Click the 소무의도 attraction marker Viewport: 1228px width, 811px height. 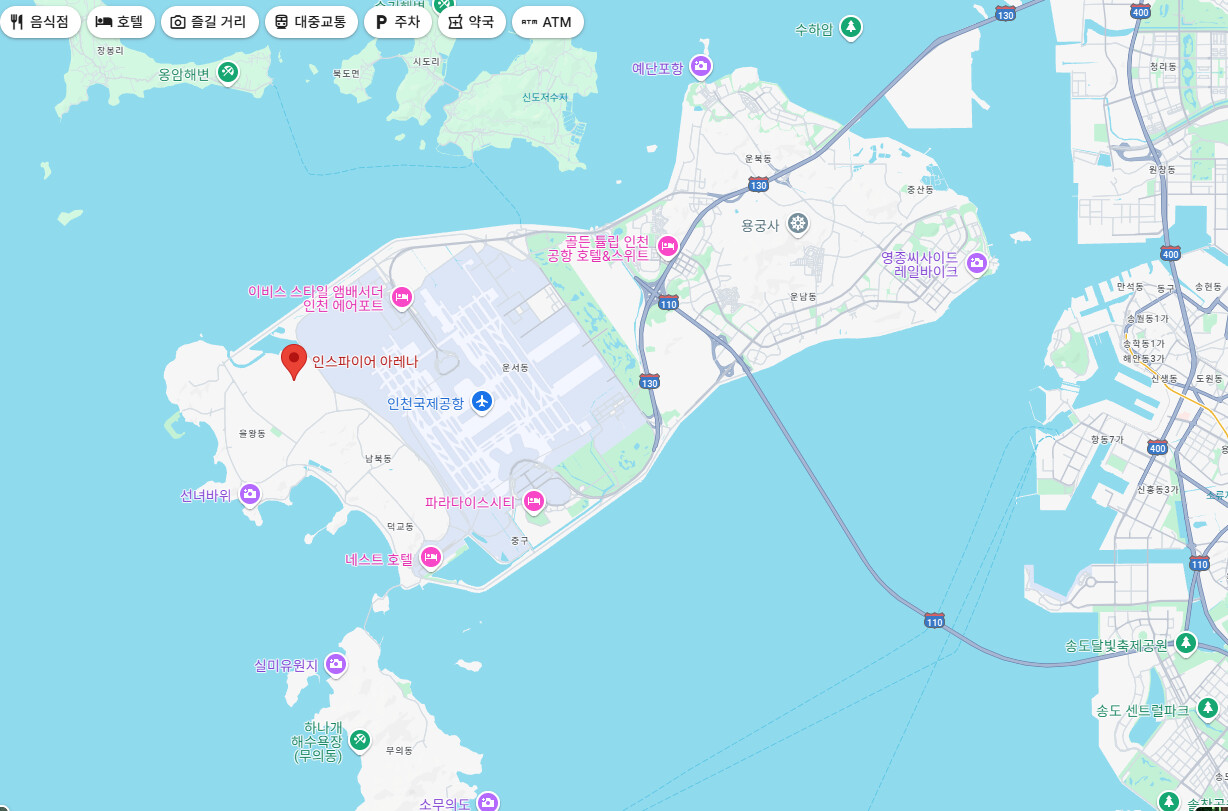(488, 801)
